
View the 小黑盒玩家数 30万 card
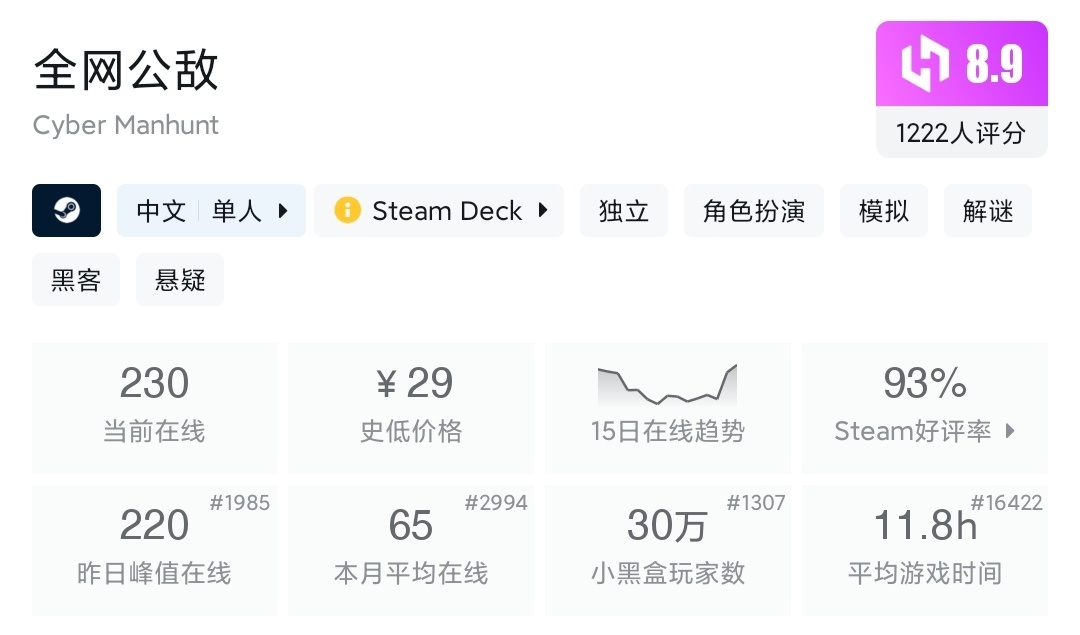[667, 549]
